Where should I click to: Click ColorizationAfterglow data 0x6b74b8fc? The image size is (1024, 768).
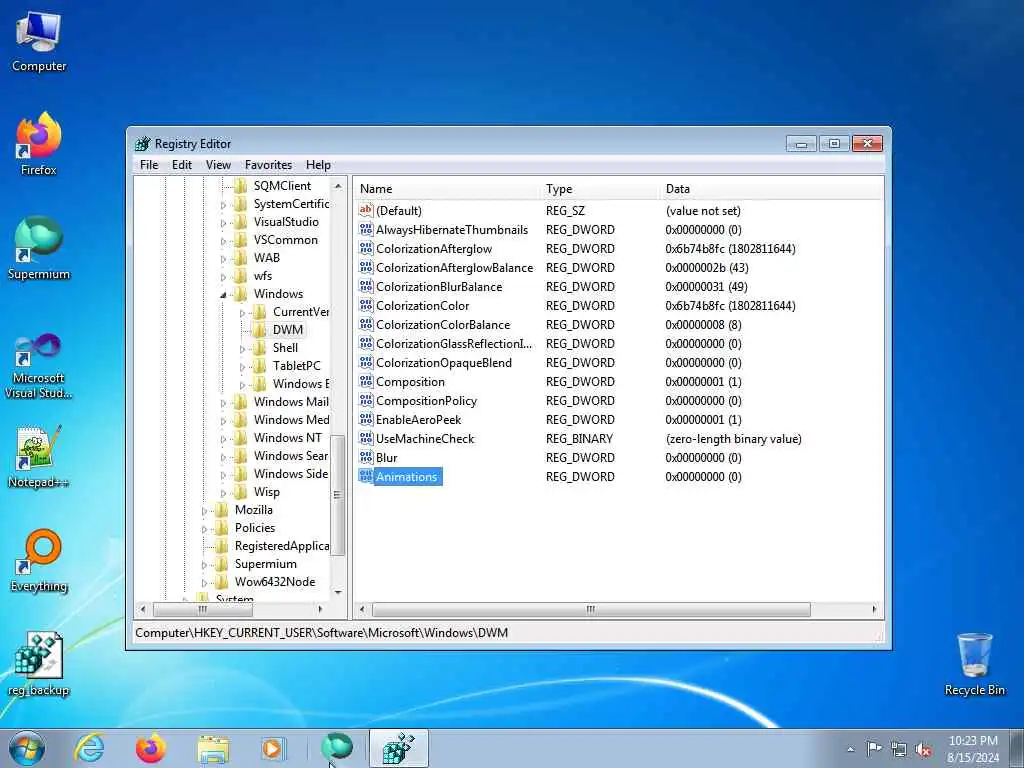[730, 249]
